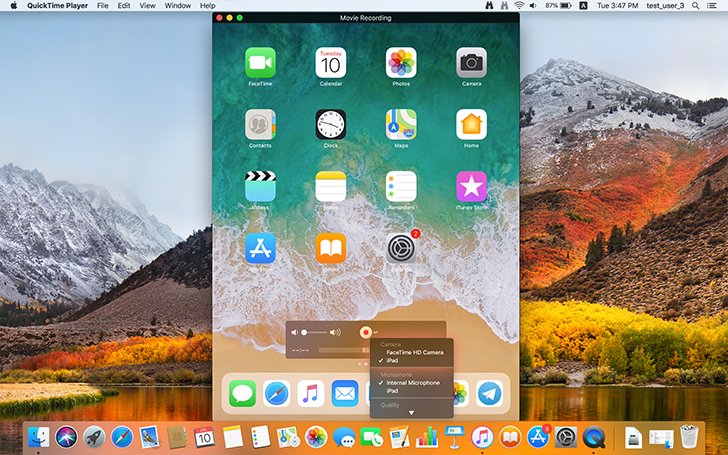Open Numbers from the Mac Dock
Viewport: 728px width, 455px height.
click(427, 437)
